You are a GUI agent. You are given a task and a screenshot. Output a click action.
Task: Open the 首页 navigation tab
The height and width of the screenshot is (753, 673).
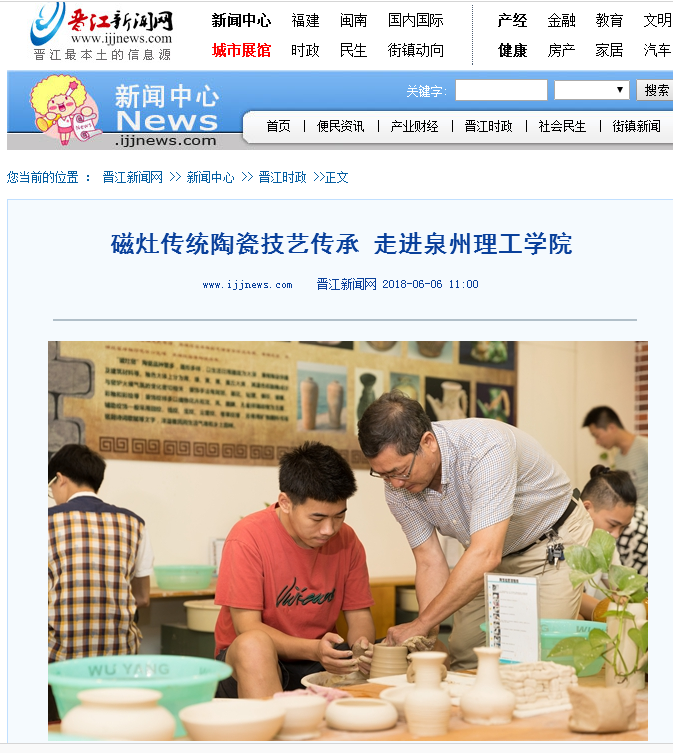[279, 126]
